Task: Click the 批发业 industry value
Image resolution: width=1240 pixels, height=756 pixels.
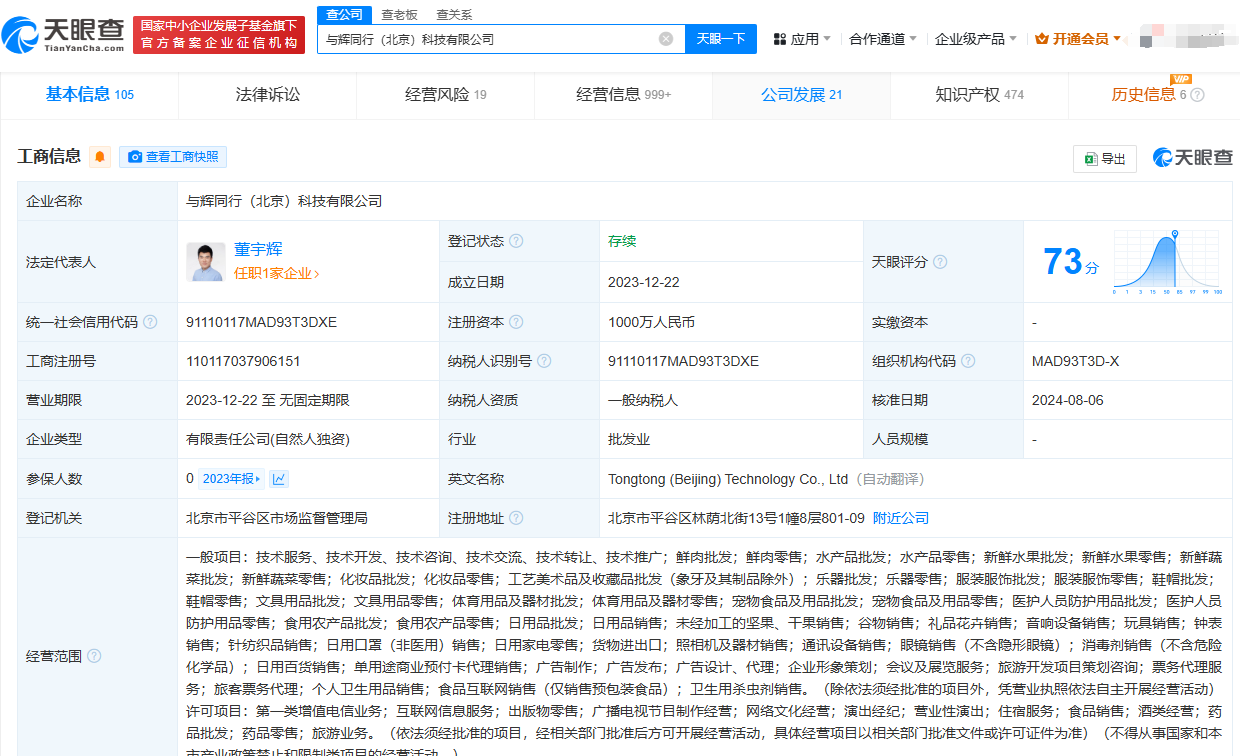Action: pyautogui.click(x=629, y=439)
